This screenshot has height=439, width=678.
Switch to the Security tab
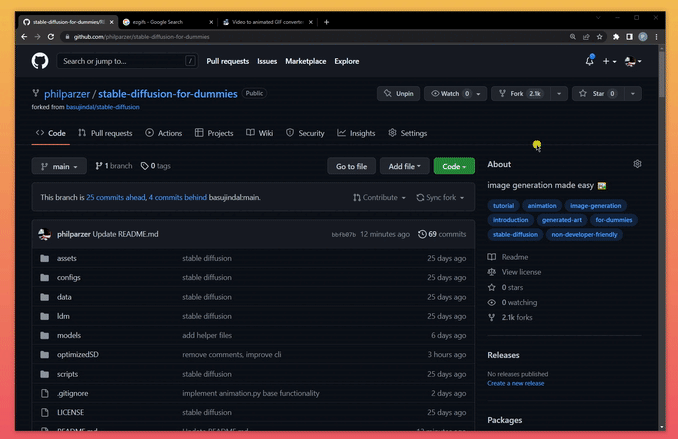coord(305,133)
